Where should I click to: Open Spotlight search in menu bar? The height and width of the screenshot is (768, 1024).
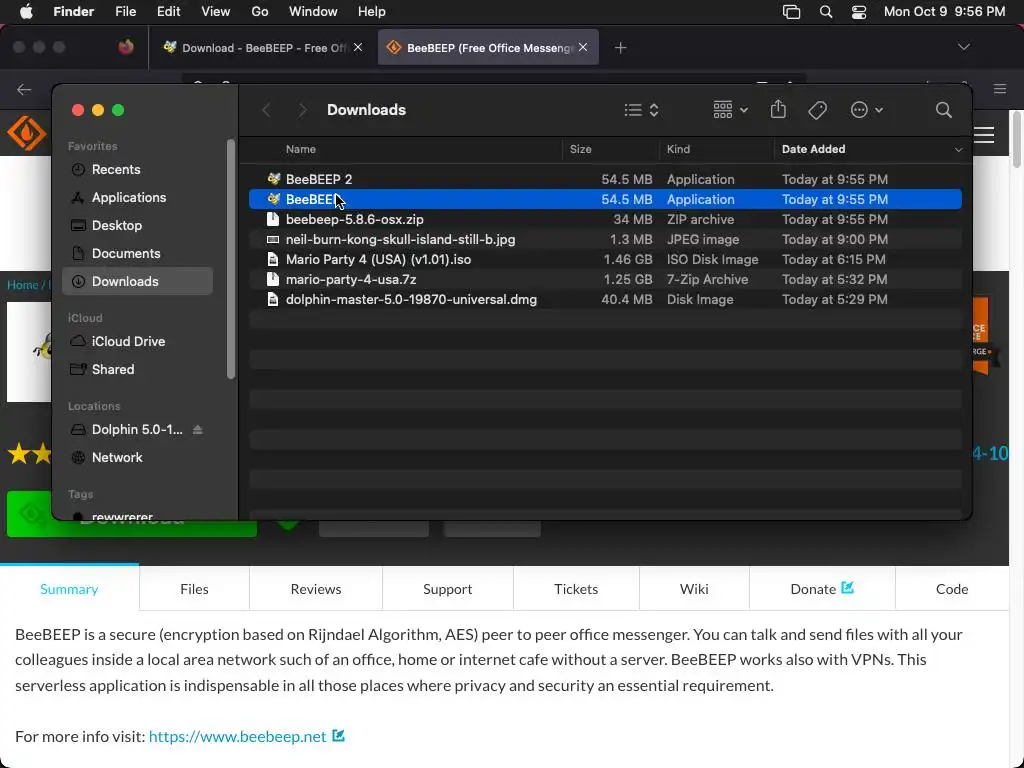pyautogui.click(x=825, y=12)
